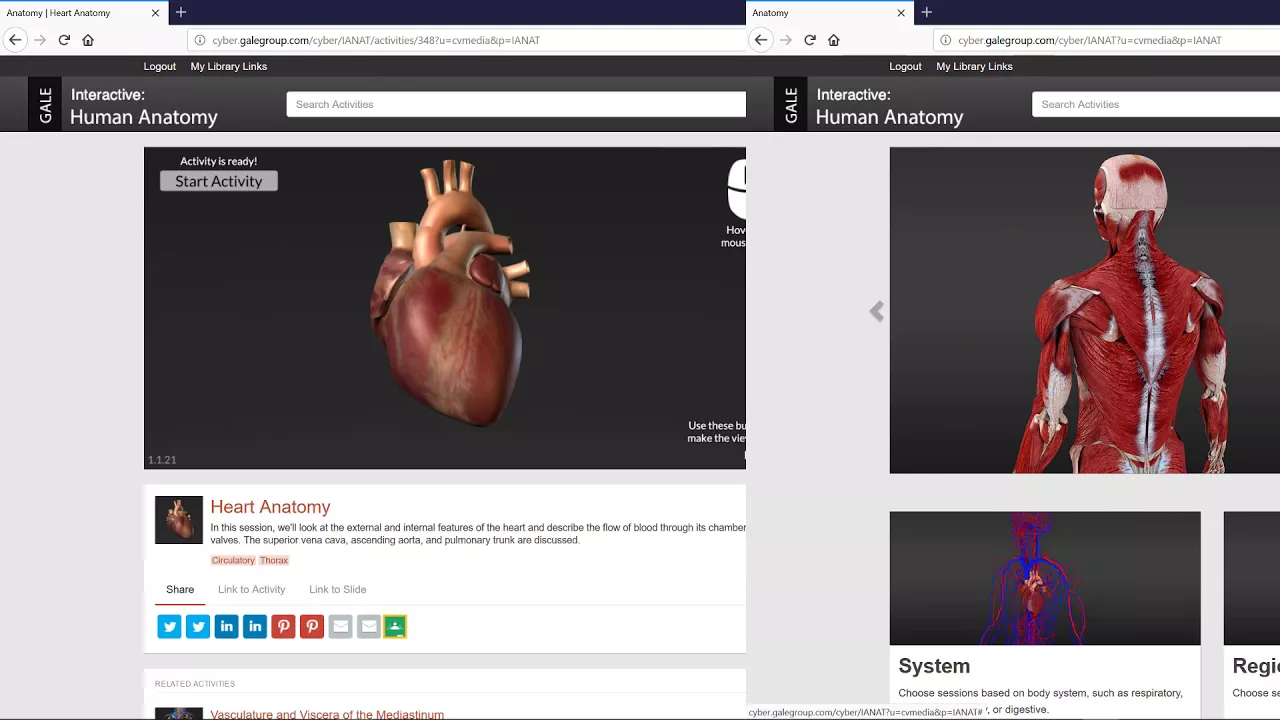
Task: Click the small Heart Anatomy thumbnail
Action: pyautogui.click(x=179, y=520)
